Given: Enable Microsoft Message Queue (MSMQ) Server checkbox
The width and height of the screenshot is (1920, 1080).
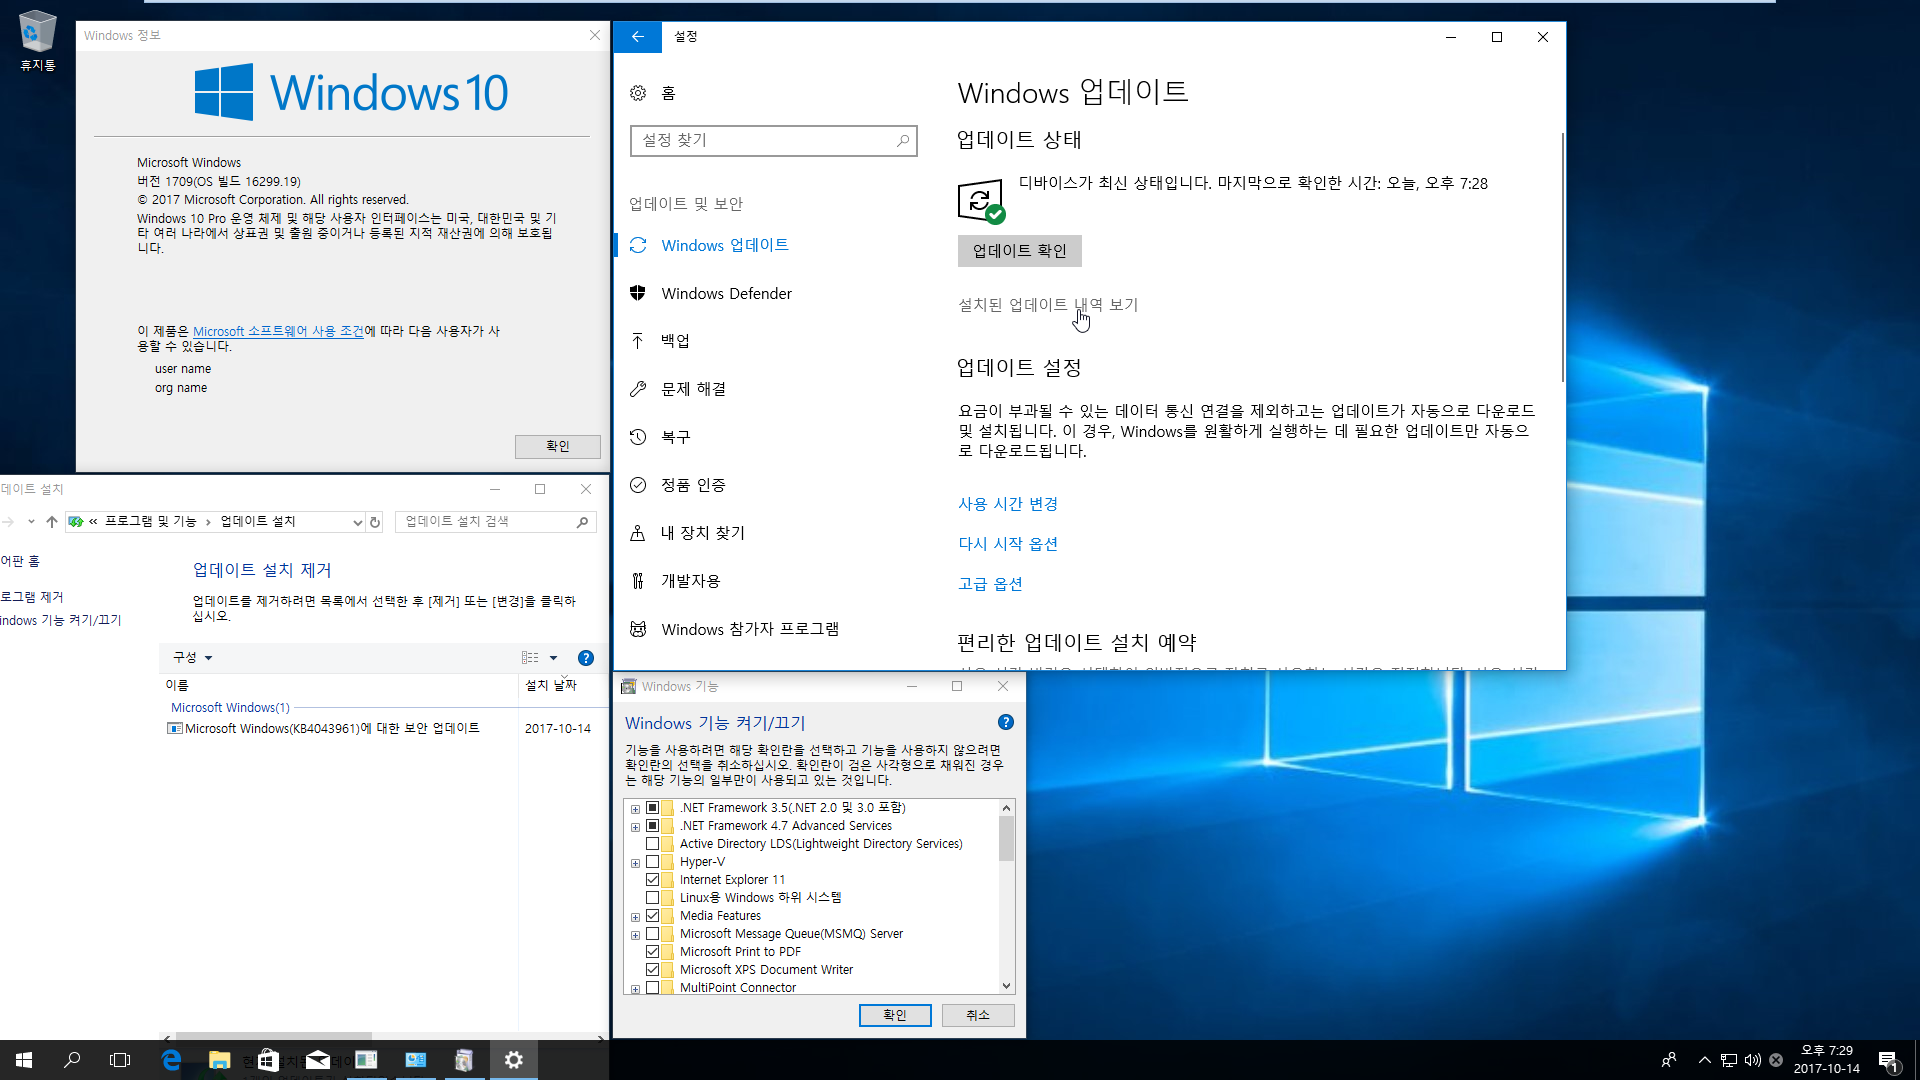Looking at the screenshot, I should pyautogui.click(x=652, y=934).
